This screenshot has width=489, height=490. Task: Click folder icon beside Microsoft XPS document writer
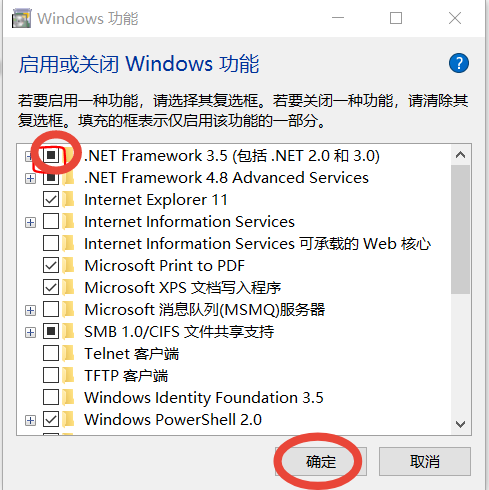(x=69, y=287)
